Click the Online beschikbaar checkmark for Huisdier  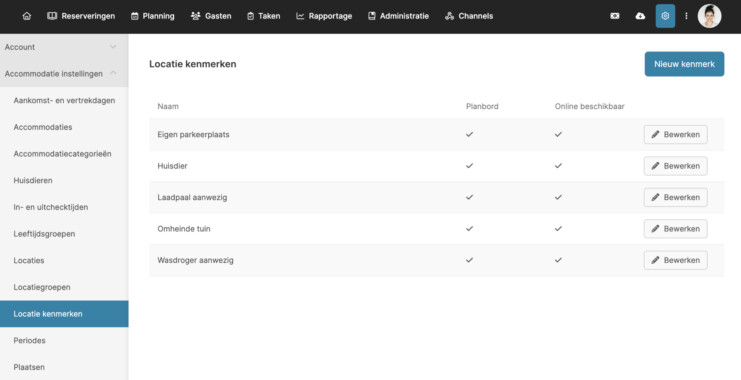click(558, 166)
